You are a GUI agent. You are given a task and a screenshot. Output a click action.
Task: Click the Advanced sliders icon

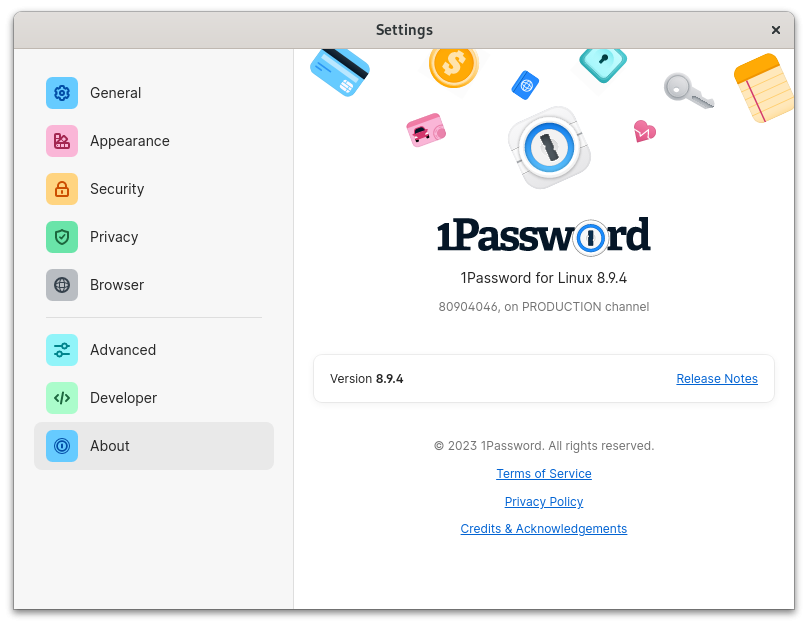(62, 350)
